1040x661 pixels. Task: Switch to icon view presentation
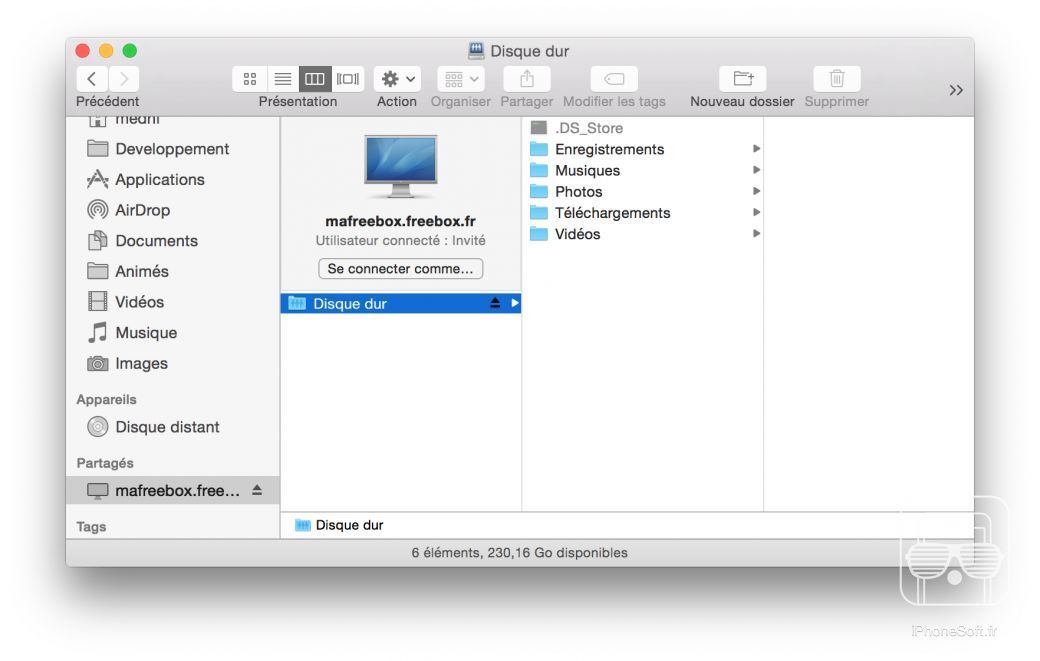point(250,79)
